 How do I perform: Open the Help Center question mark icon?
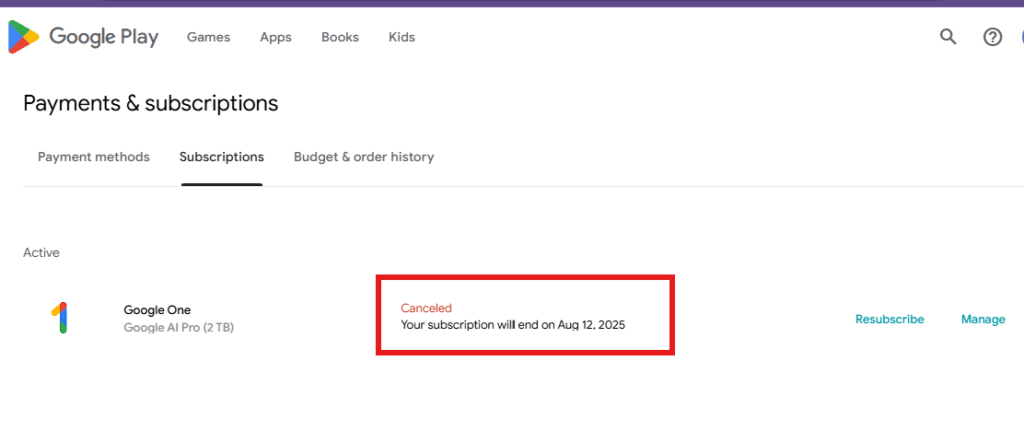992,37
